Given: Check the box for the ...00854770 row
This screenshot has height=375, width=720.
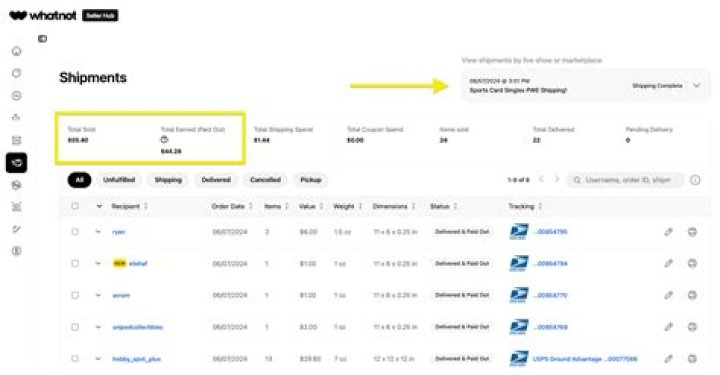Looking at the screenshot, I should click(75, 295).
